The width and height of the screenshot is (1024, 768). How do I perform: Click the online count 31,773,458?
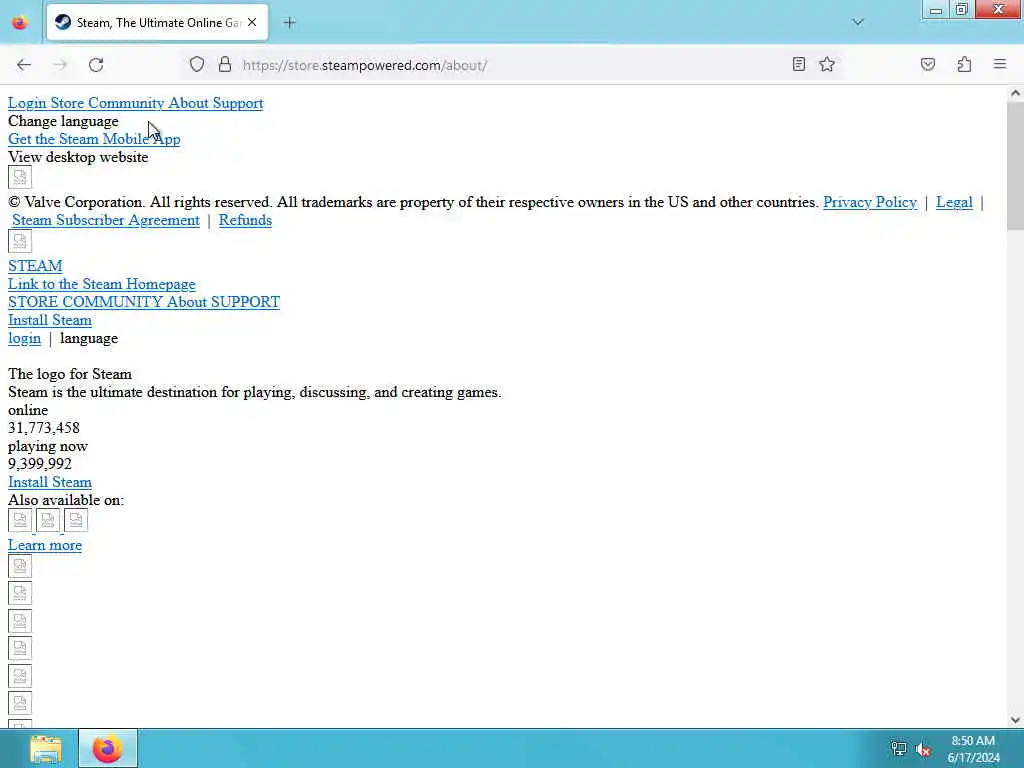pyautogui.click(x=44, y=428)
